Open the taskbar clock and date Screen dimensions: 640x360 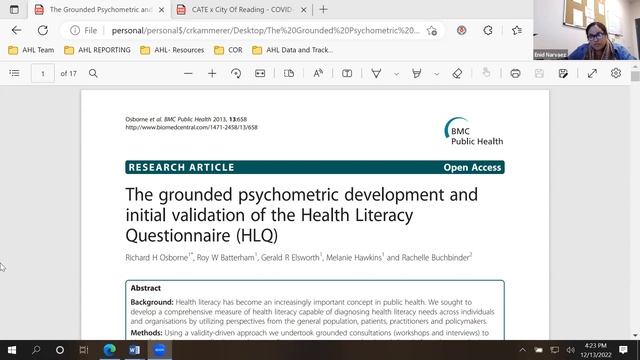point(596,350)
